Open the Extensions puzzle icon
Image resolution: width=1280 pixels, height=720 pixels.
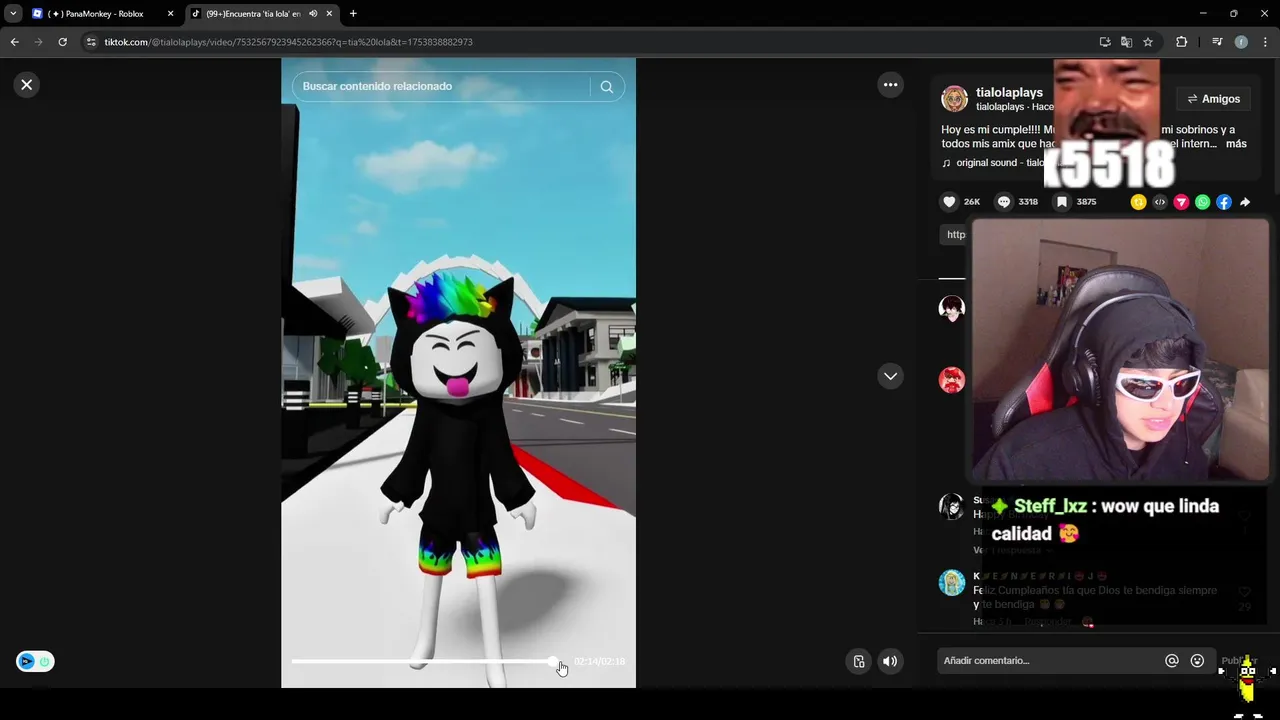point(1181,42)
